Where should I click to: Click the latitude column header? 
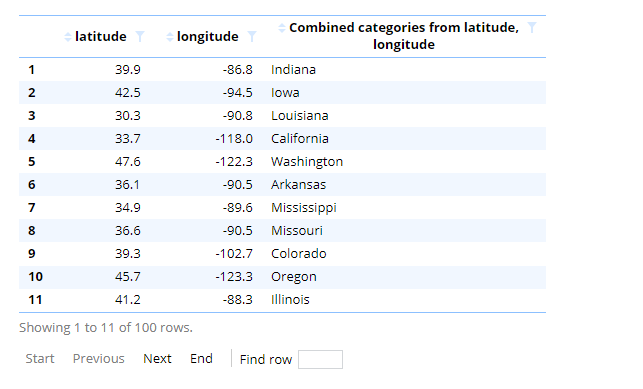click(x=100, y=37)
